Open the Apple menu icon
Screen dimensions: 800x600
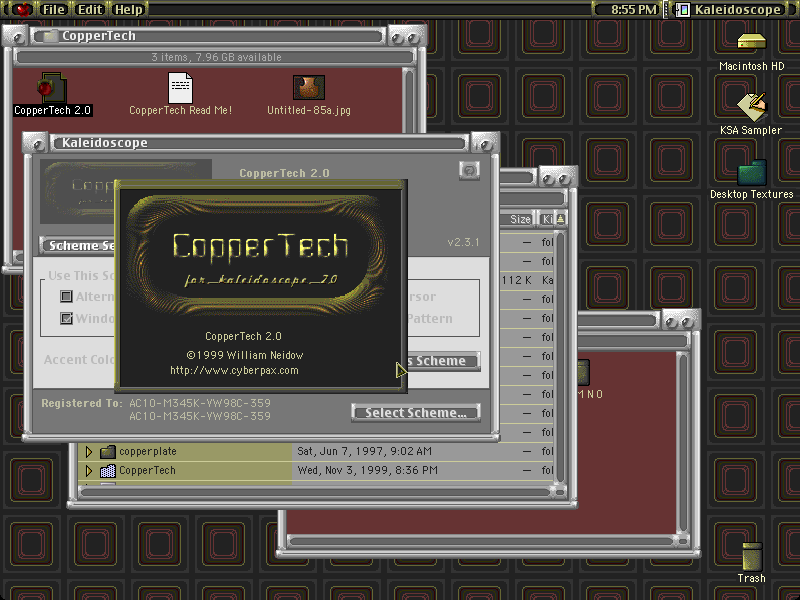(21, 9)
